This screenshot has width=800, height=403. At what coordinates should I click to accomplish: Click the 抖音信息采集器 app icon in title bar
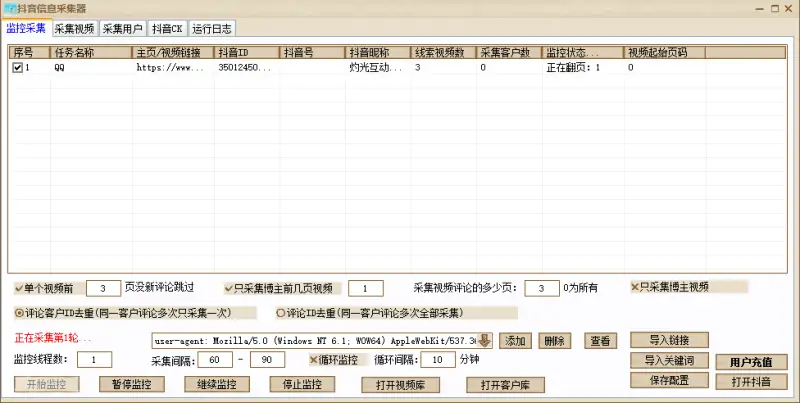click(x=10, y=8)
